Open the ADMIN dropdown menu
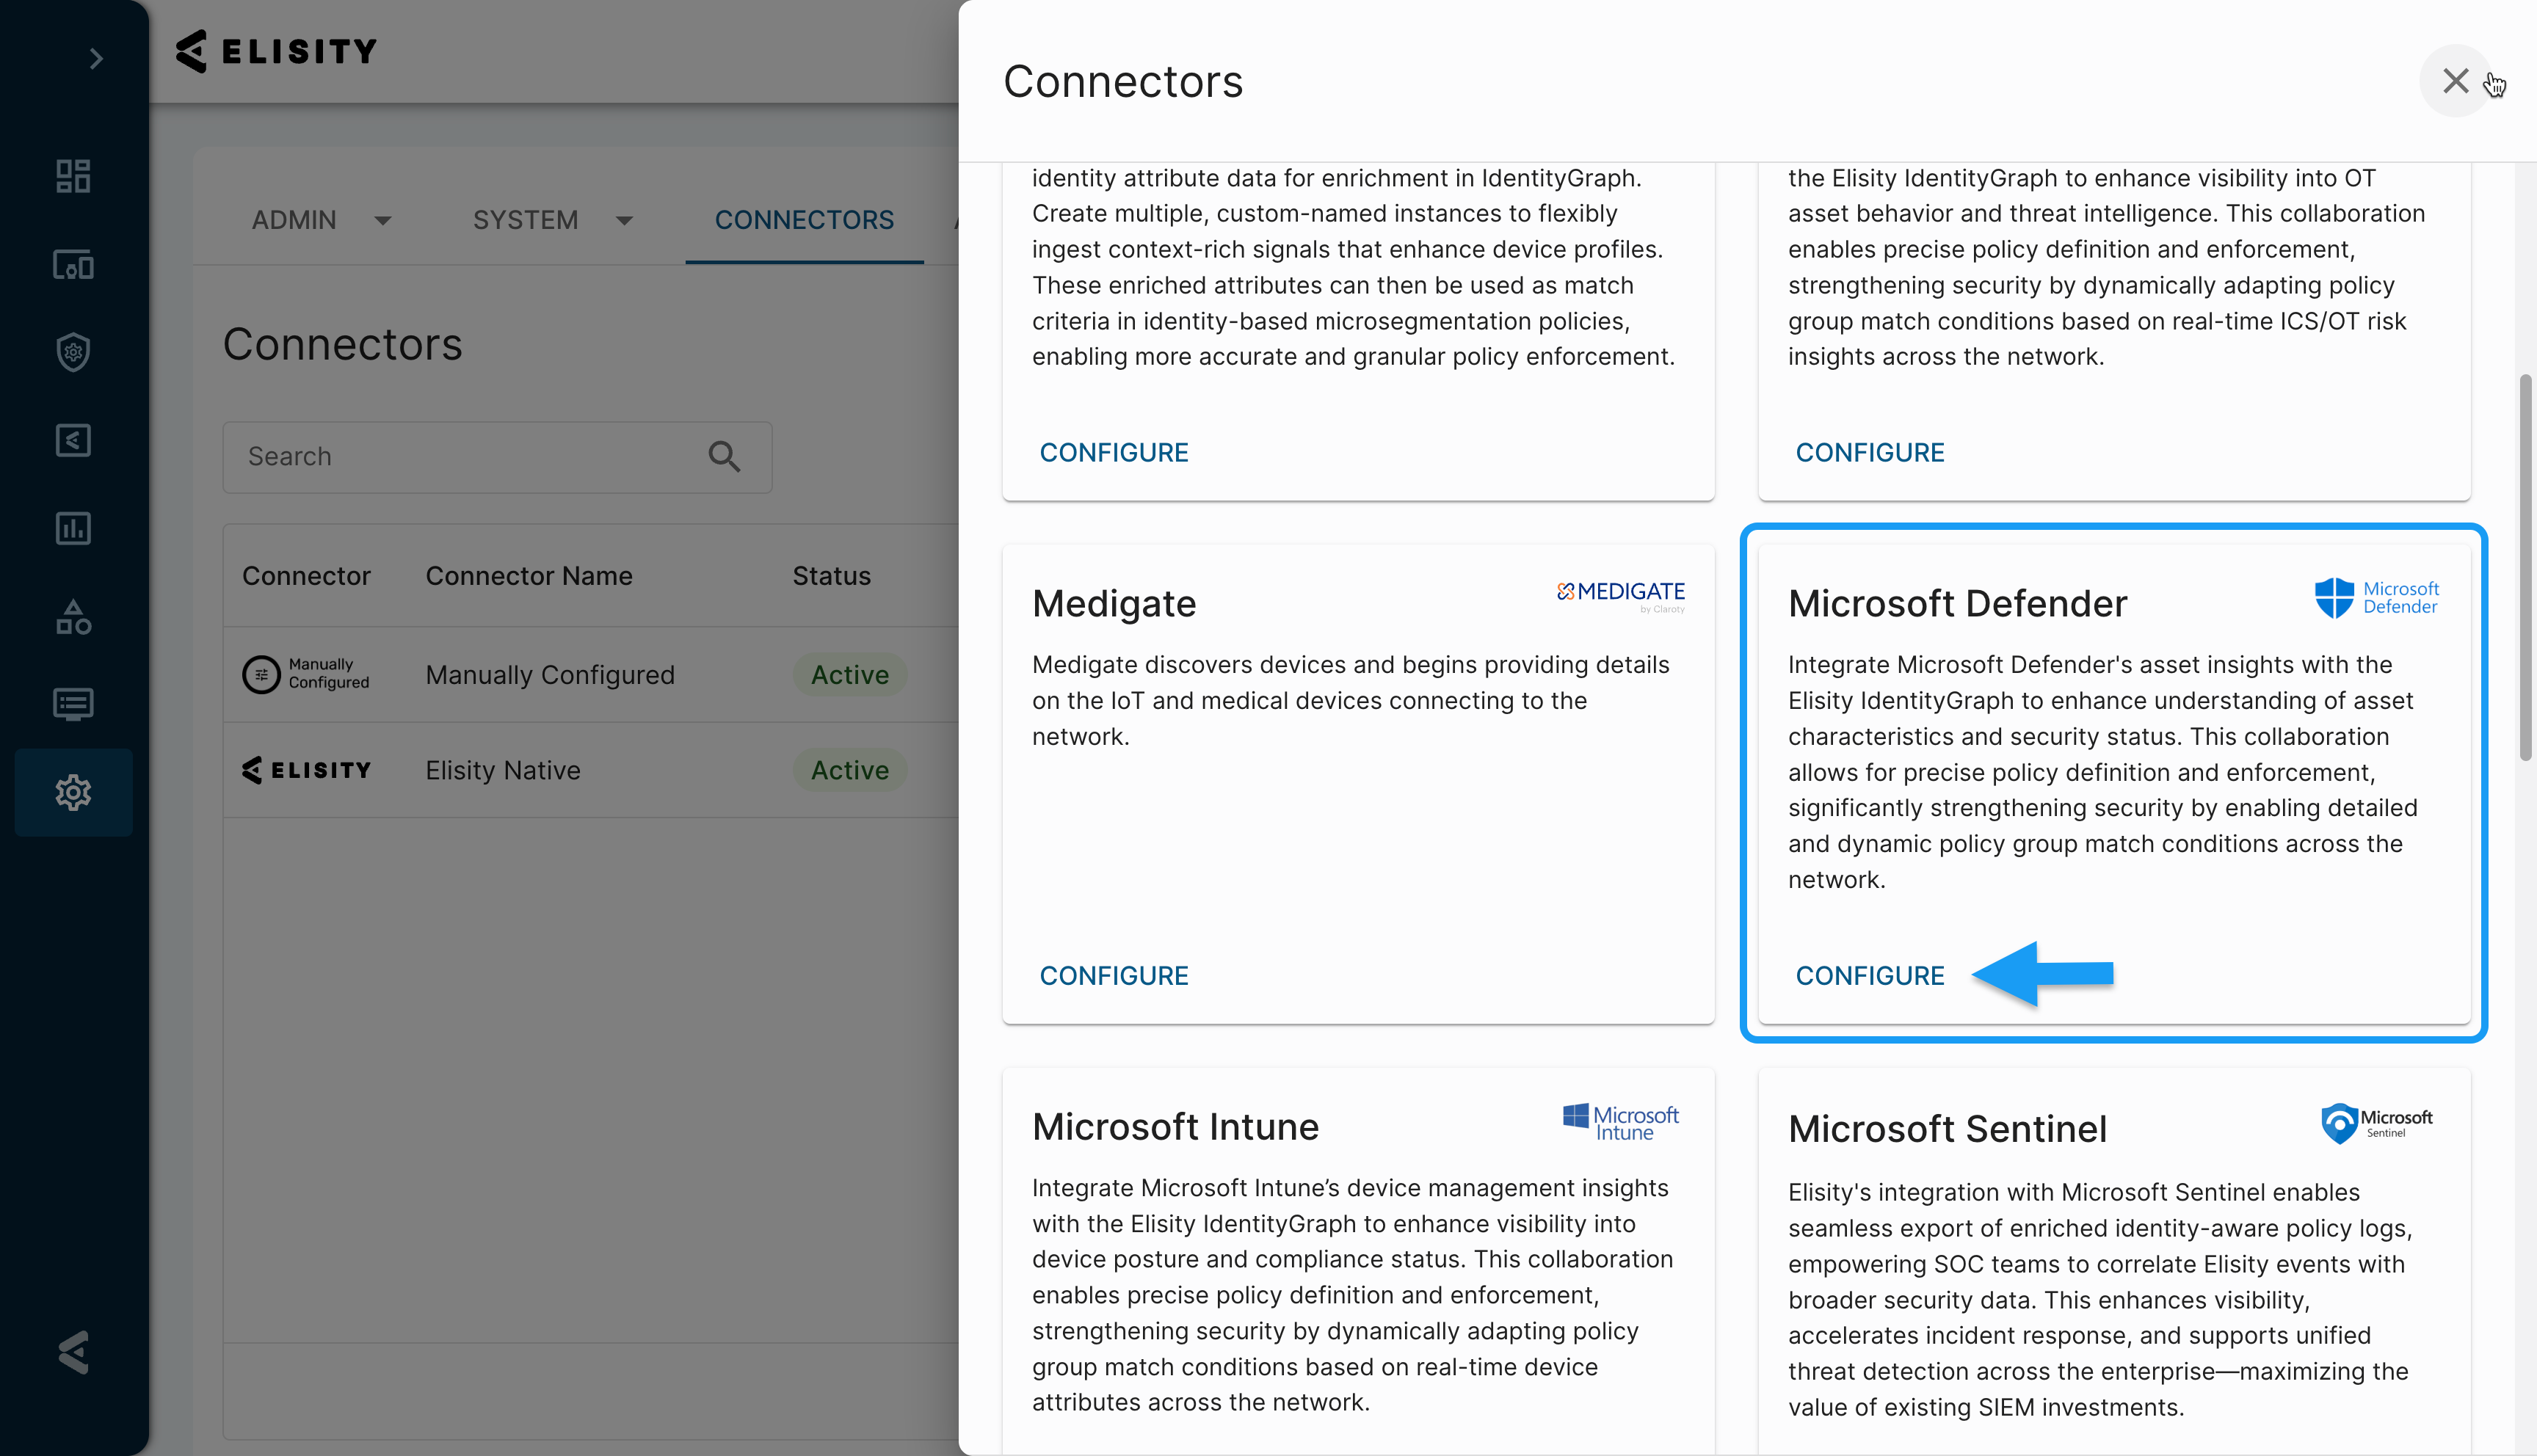This screenshot has height=1456, width=2537. (x=320, y=220)
